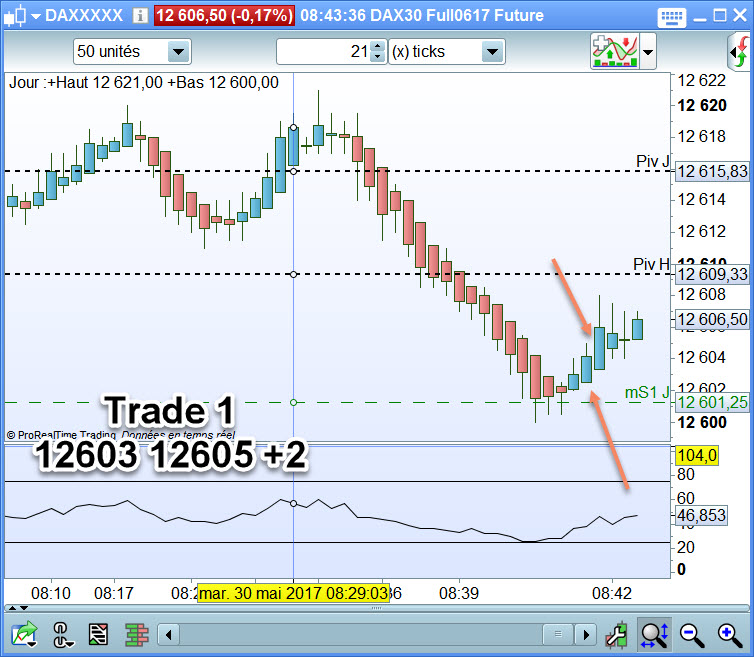The image size is (754, 657).
Task: Click the instrument info 'i' icon
Action: click(140, 16)
